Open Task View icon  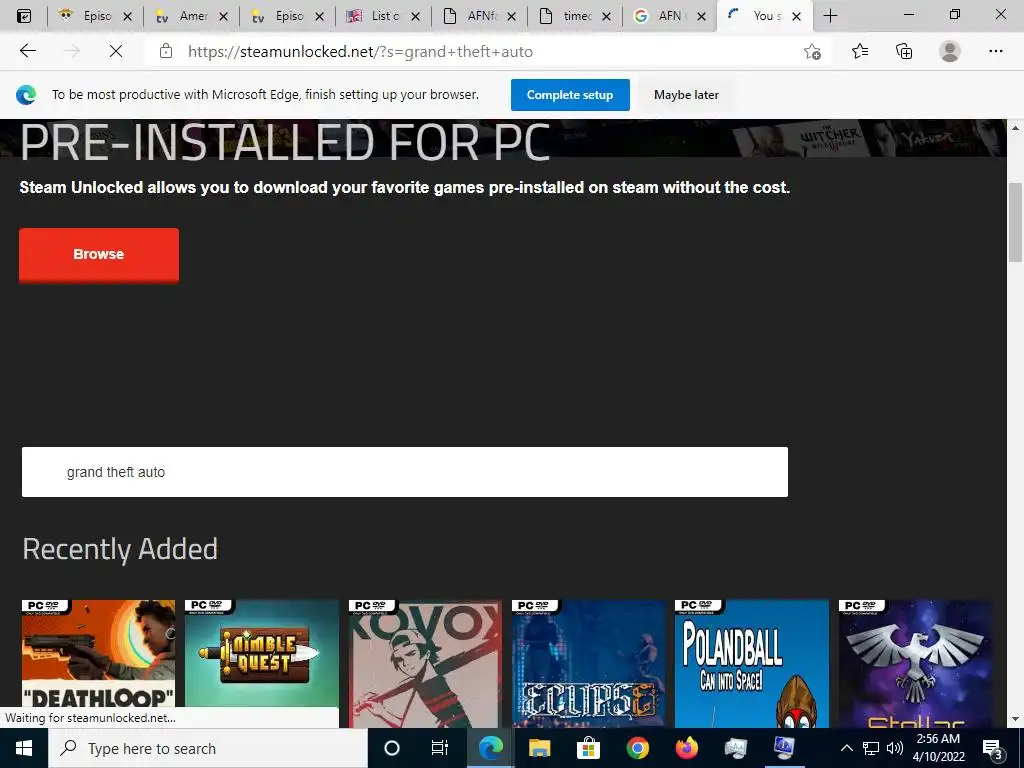440,748
